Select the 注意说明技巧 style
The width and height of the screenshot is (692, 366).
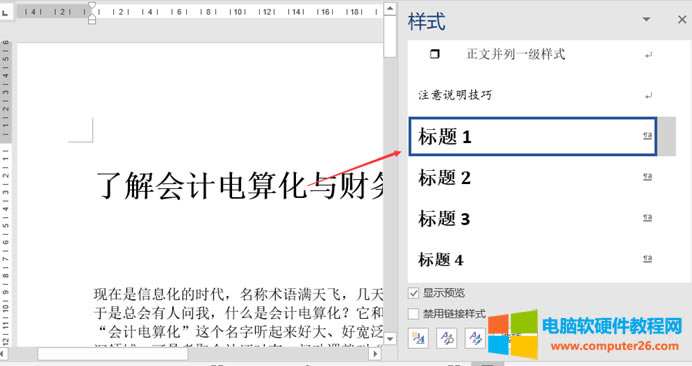[533, 95]
